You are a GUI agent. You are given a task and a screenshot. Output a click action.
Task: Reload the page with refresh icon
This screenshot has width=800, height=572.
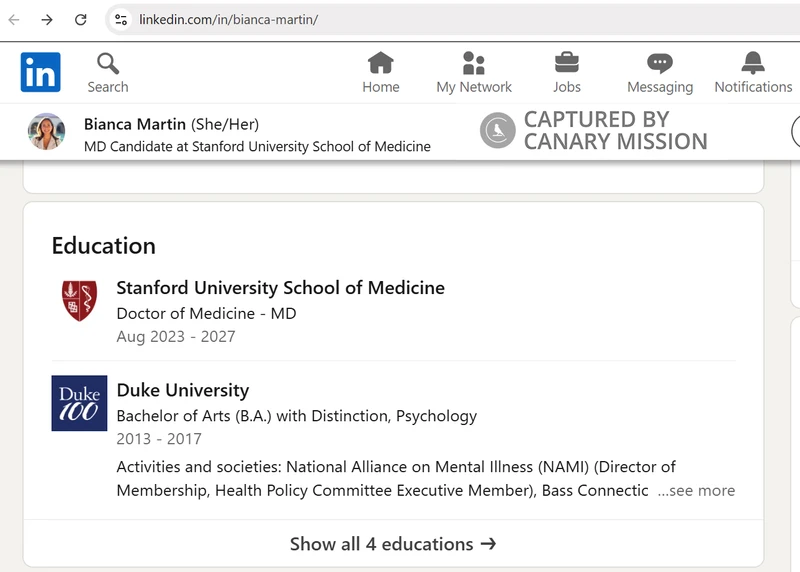tap(81, 19)
